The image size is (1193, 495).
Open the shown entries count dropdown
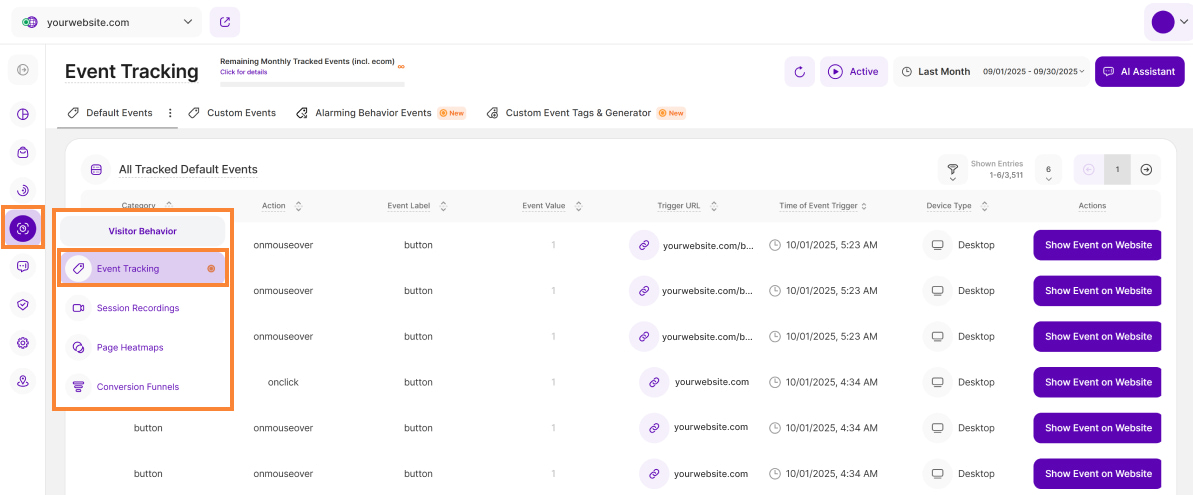tap(1047, 170)
